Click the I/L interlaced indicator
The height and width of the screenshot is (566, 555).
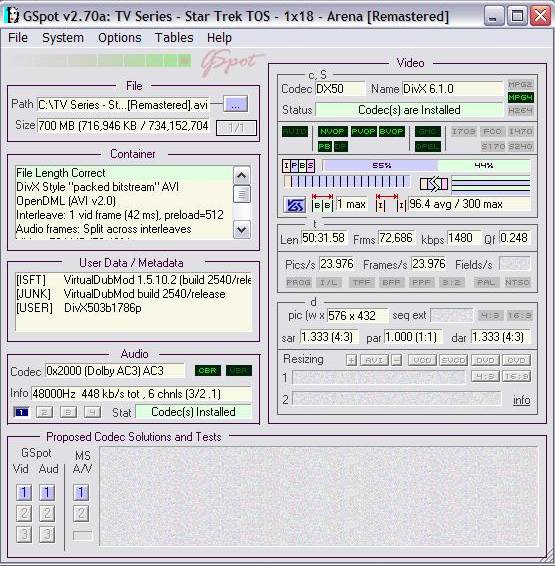(328, 282)
